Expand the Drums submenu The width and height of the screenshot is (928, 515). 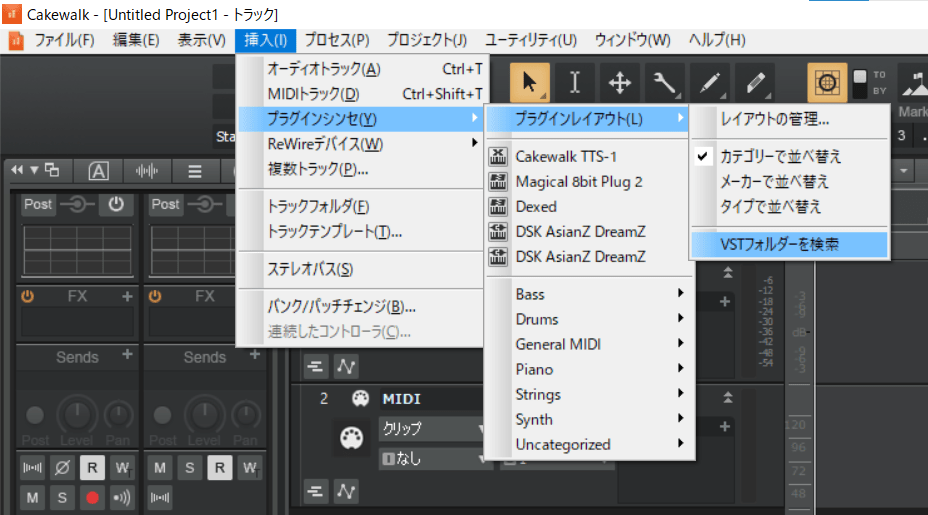tap(589, 319)
